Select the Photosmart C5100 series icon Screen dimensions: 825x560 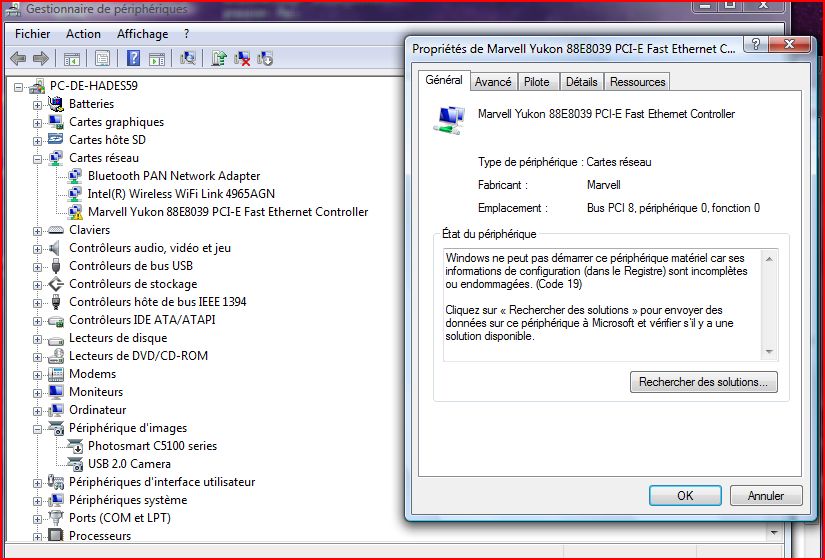pos(75,446)
